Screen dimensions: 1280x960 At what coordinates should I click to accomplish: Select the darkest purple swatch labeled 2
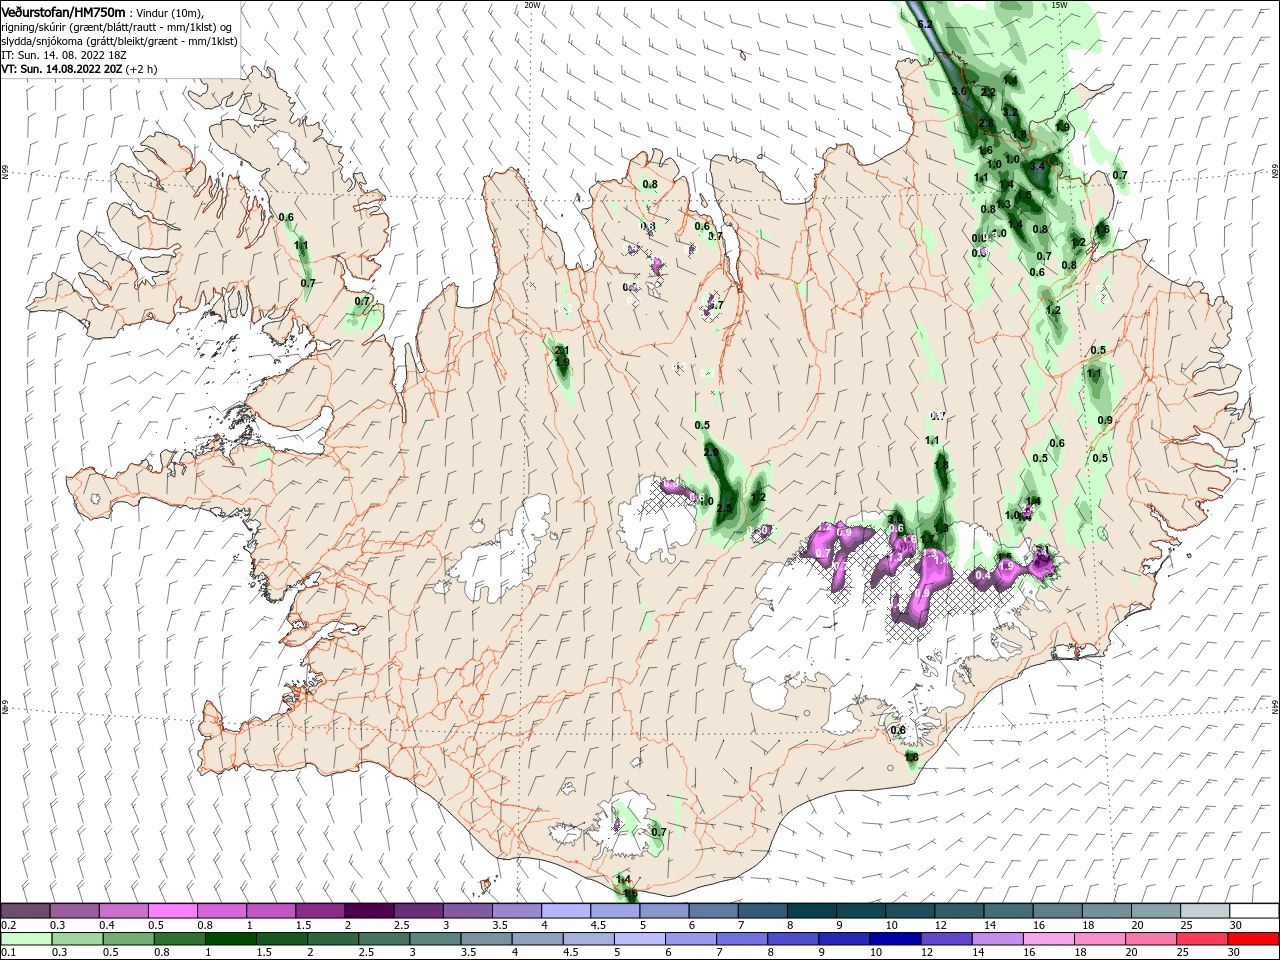(368, 911)
